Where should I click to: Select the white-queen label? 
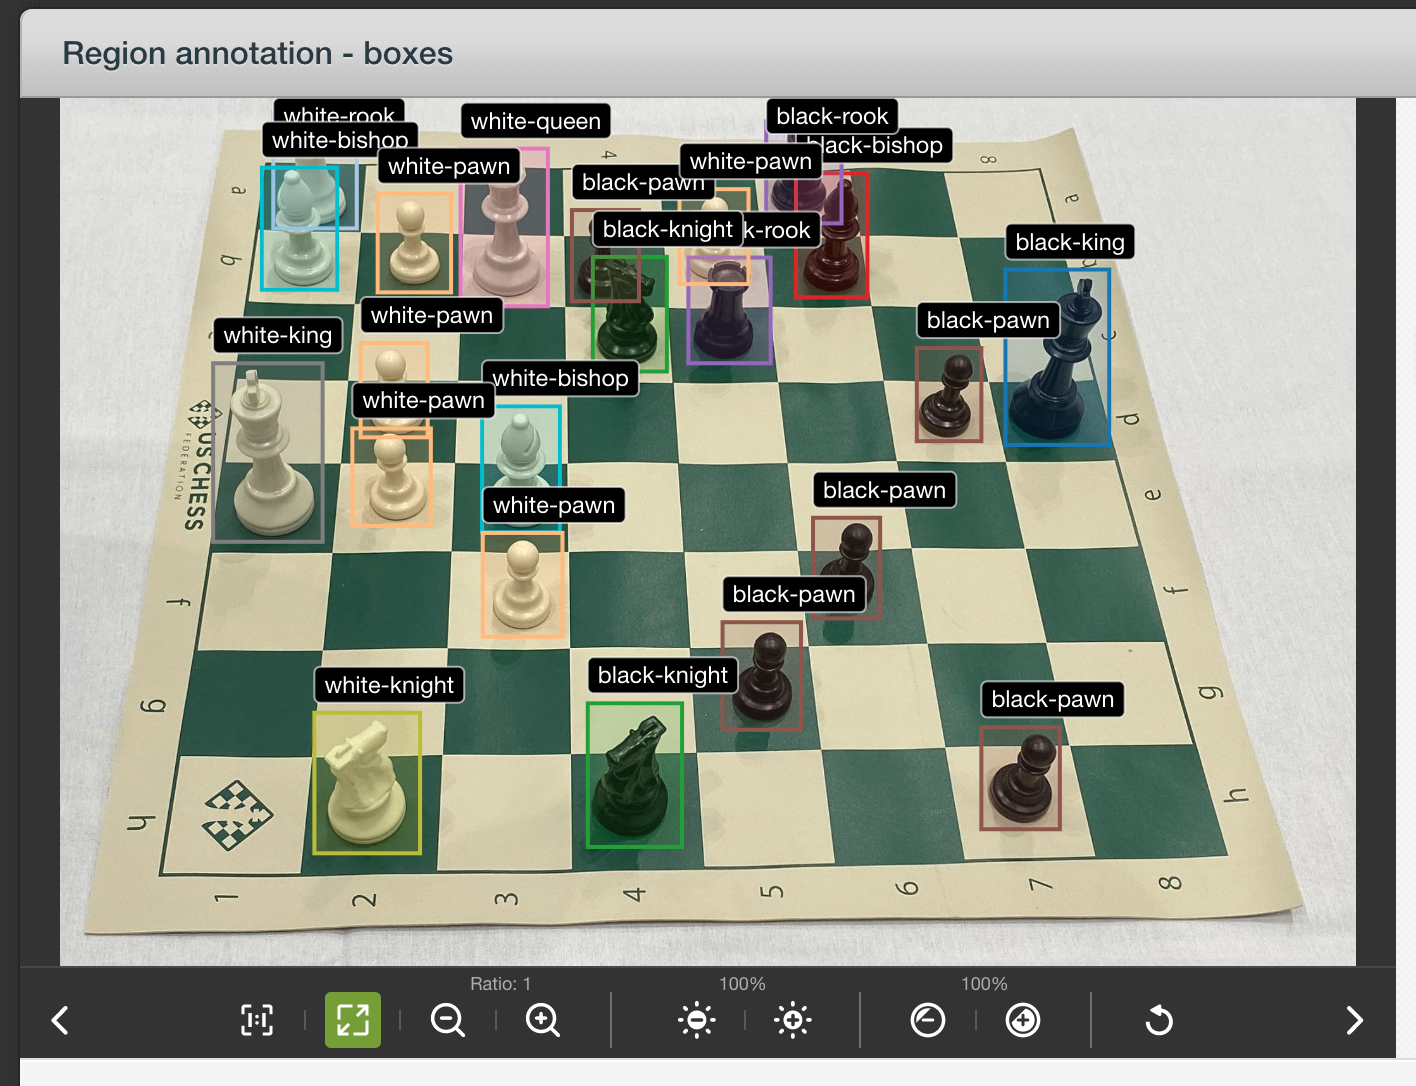coord(536,121)
